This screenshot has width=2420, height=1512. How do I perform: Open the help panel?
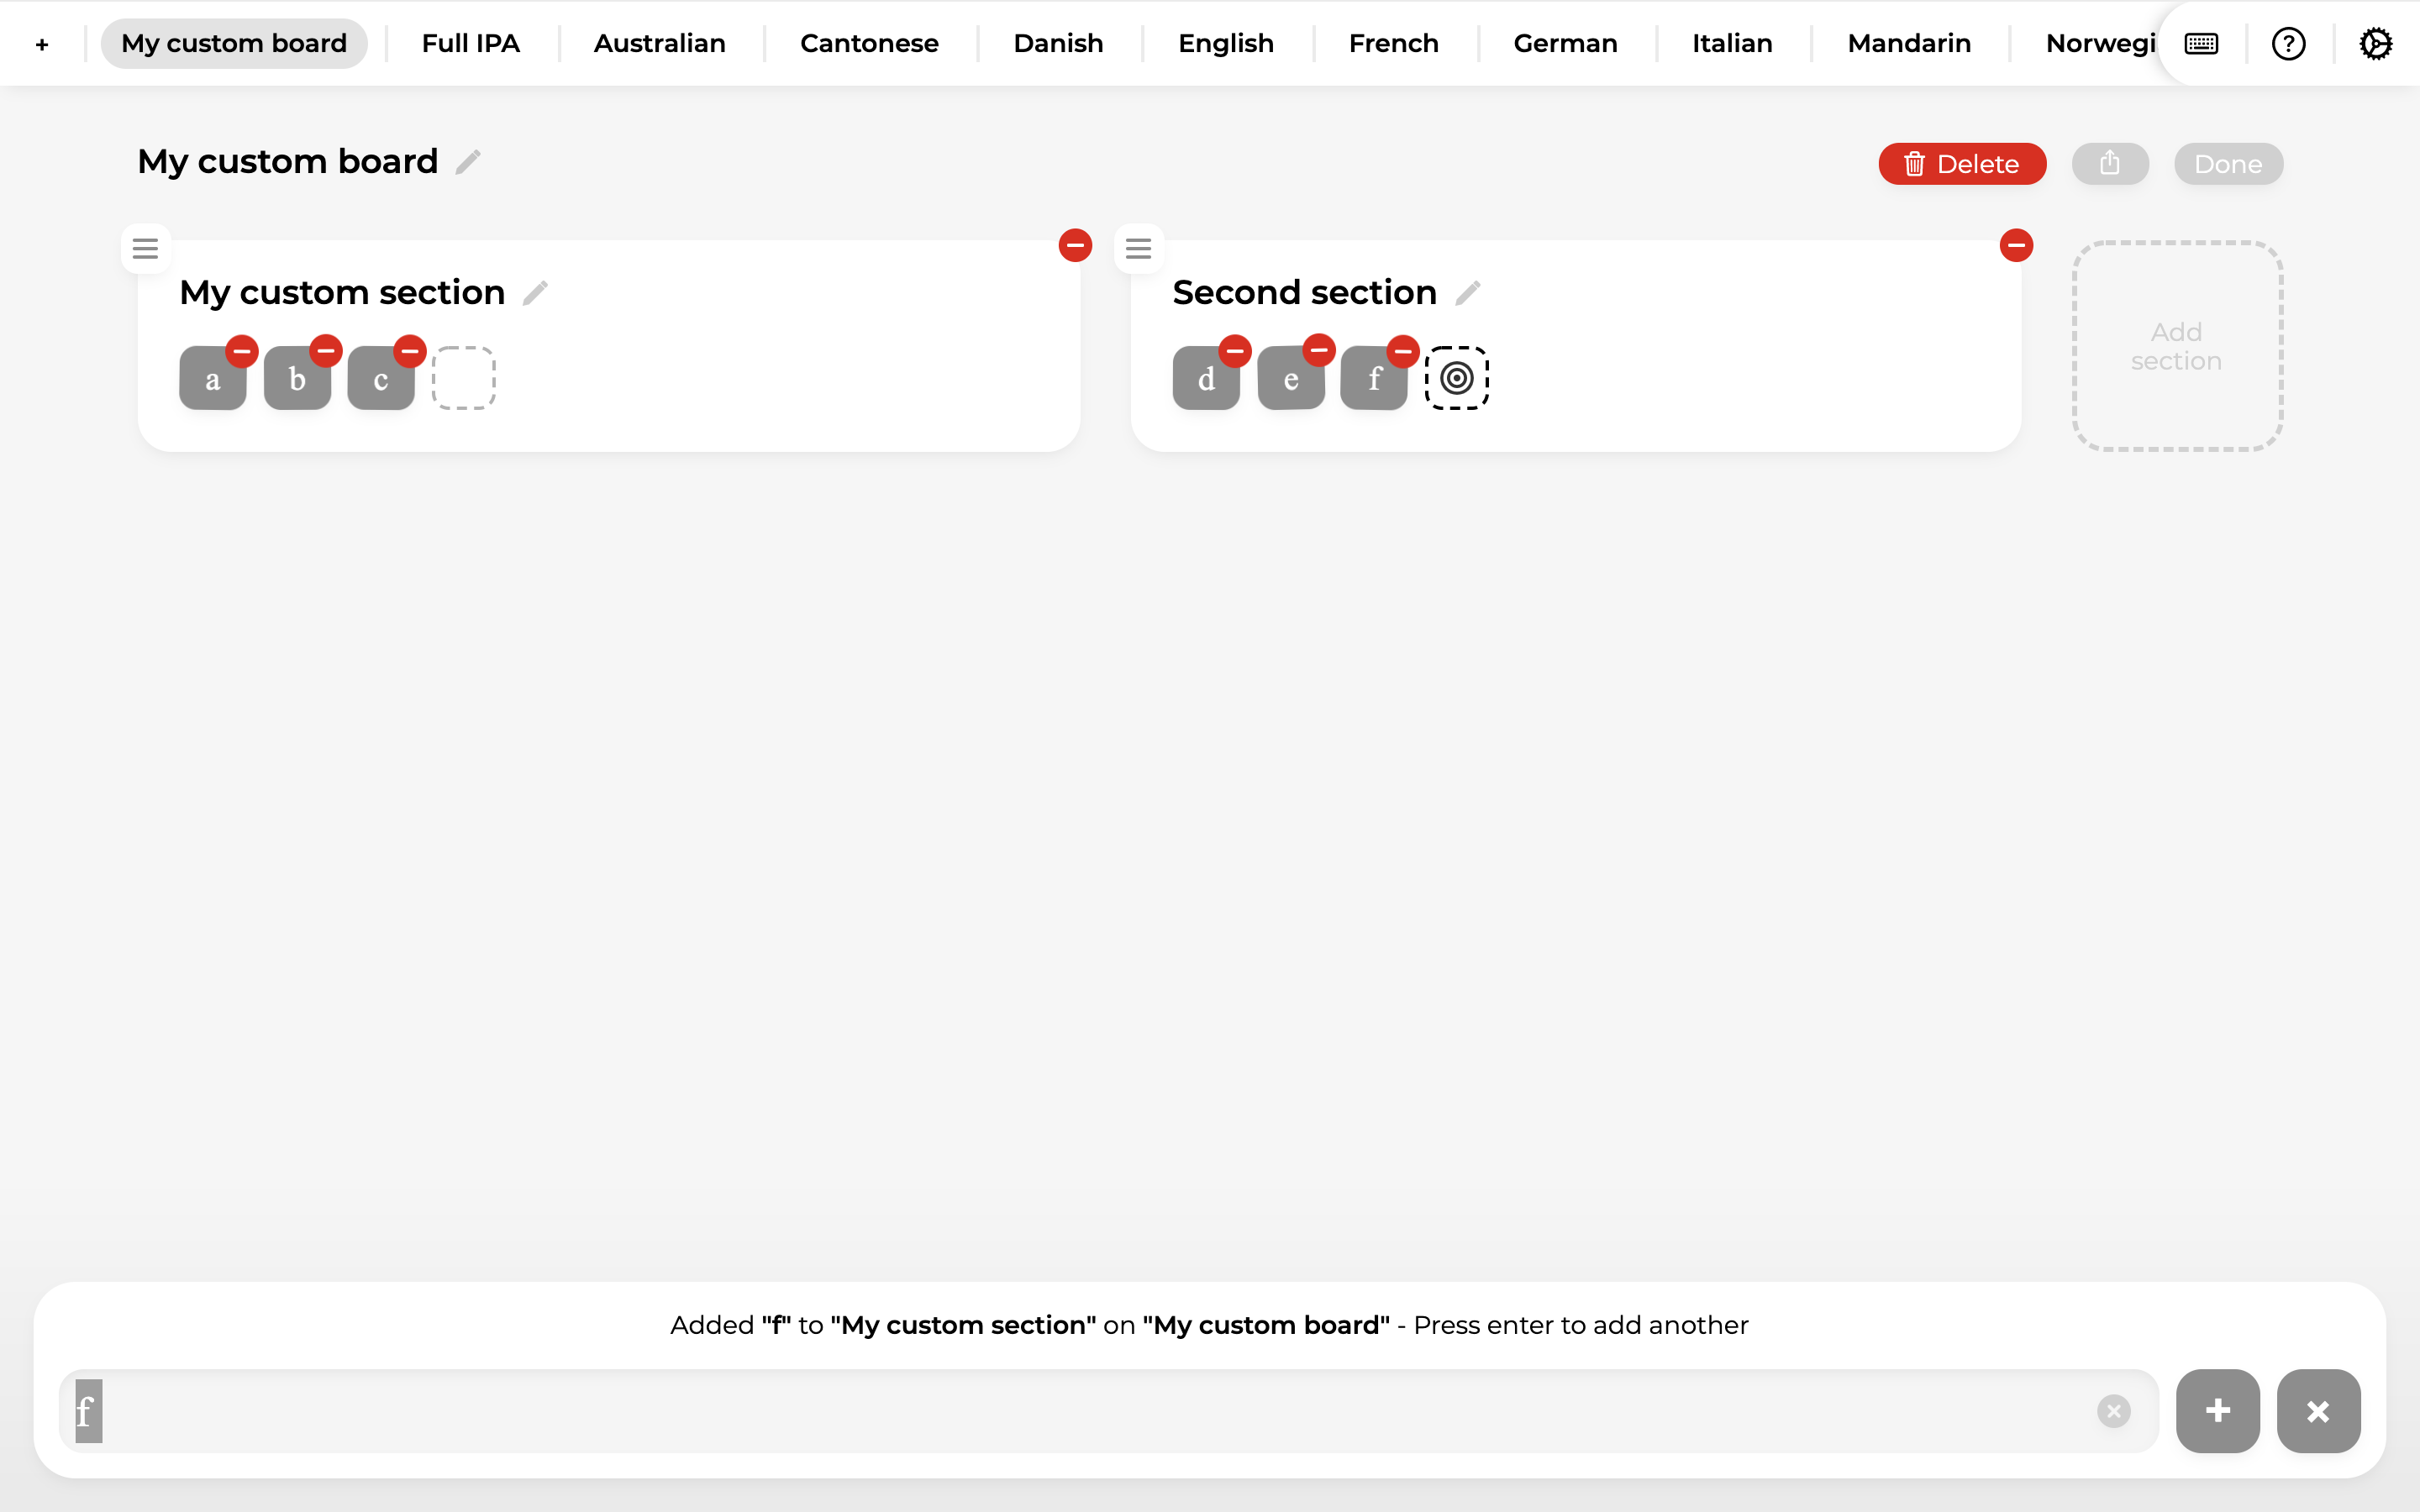[2288, 42]
